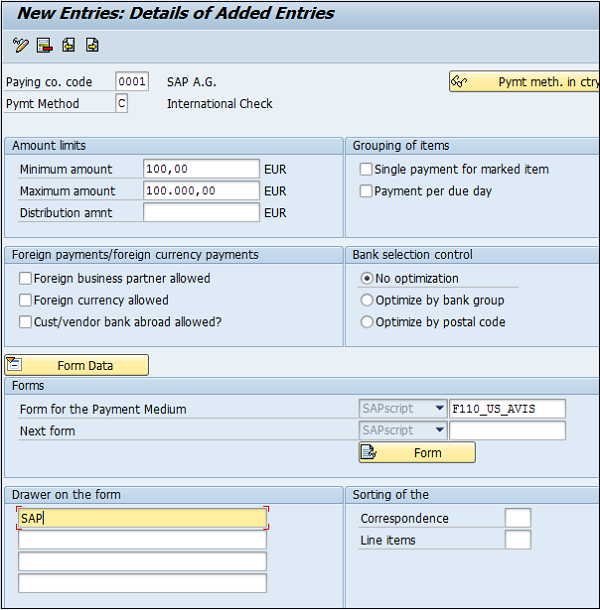Check Single payment for marked item
The width and height of the screenshot is (600, 610).
[366, 169]
